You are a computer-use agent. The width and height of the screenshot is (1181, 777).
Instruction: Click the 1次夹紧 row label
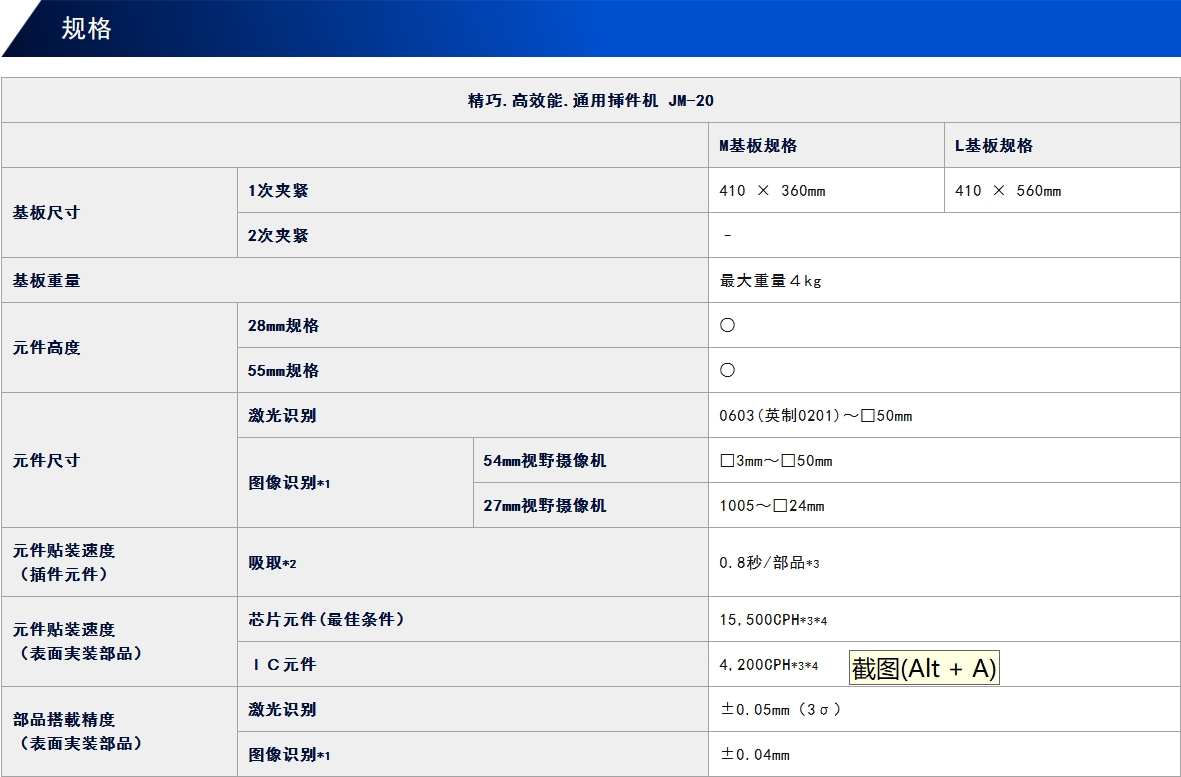coord(270,189)
